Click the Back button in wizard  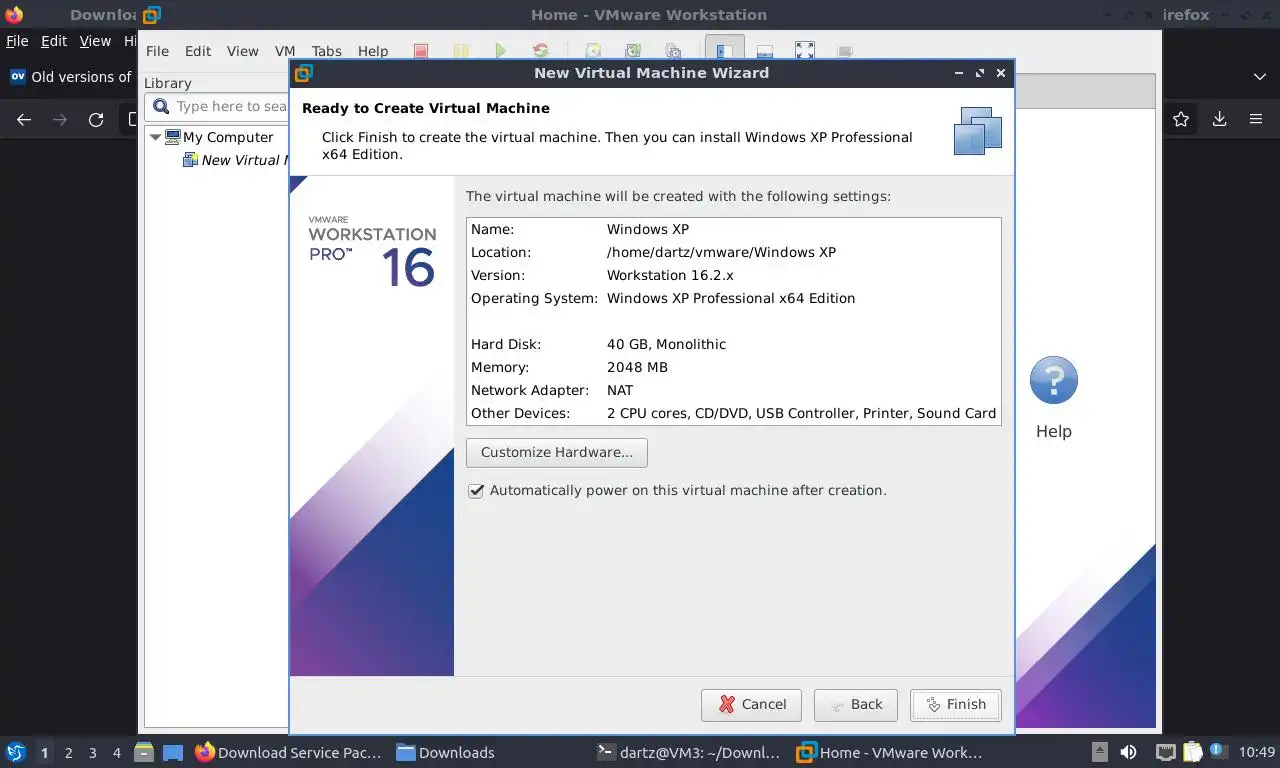pyautogui.click(x=855, y=705)
